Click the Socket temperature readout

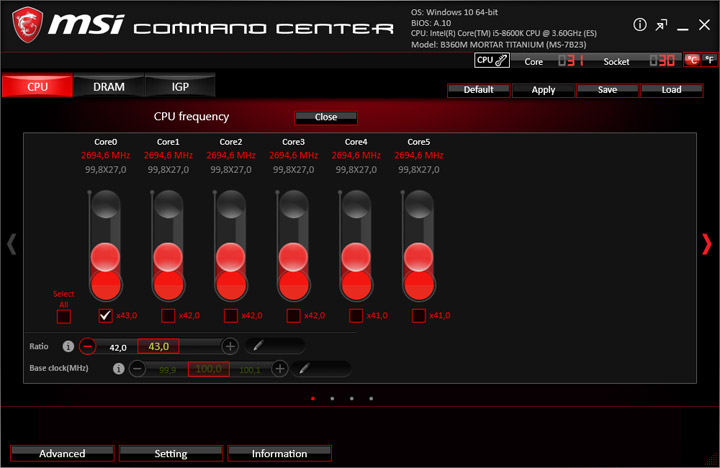pyautogui.click(x=662, y=61)
